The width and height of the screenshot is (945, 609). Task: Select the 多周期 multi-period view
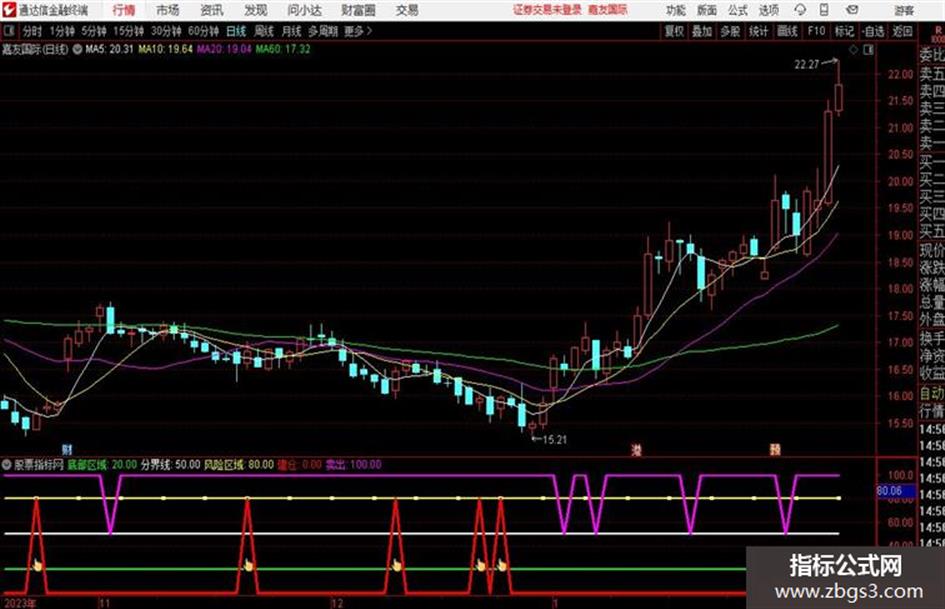323,31
